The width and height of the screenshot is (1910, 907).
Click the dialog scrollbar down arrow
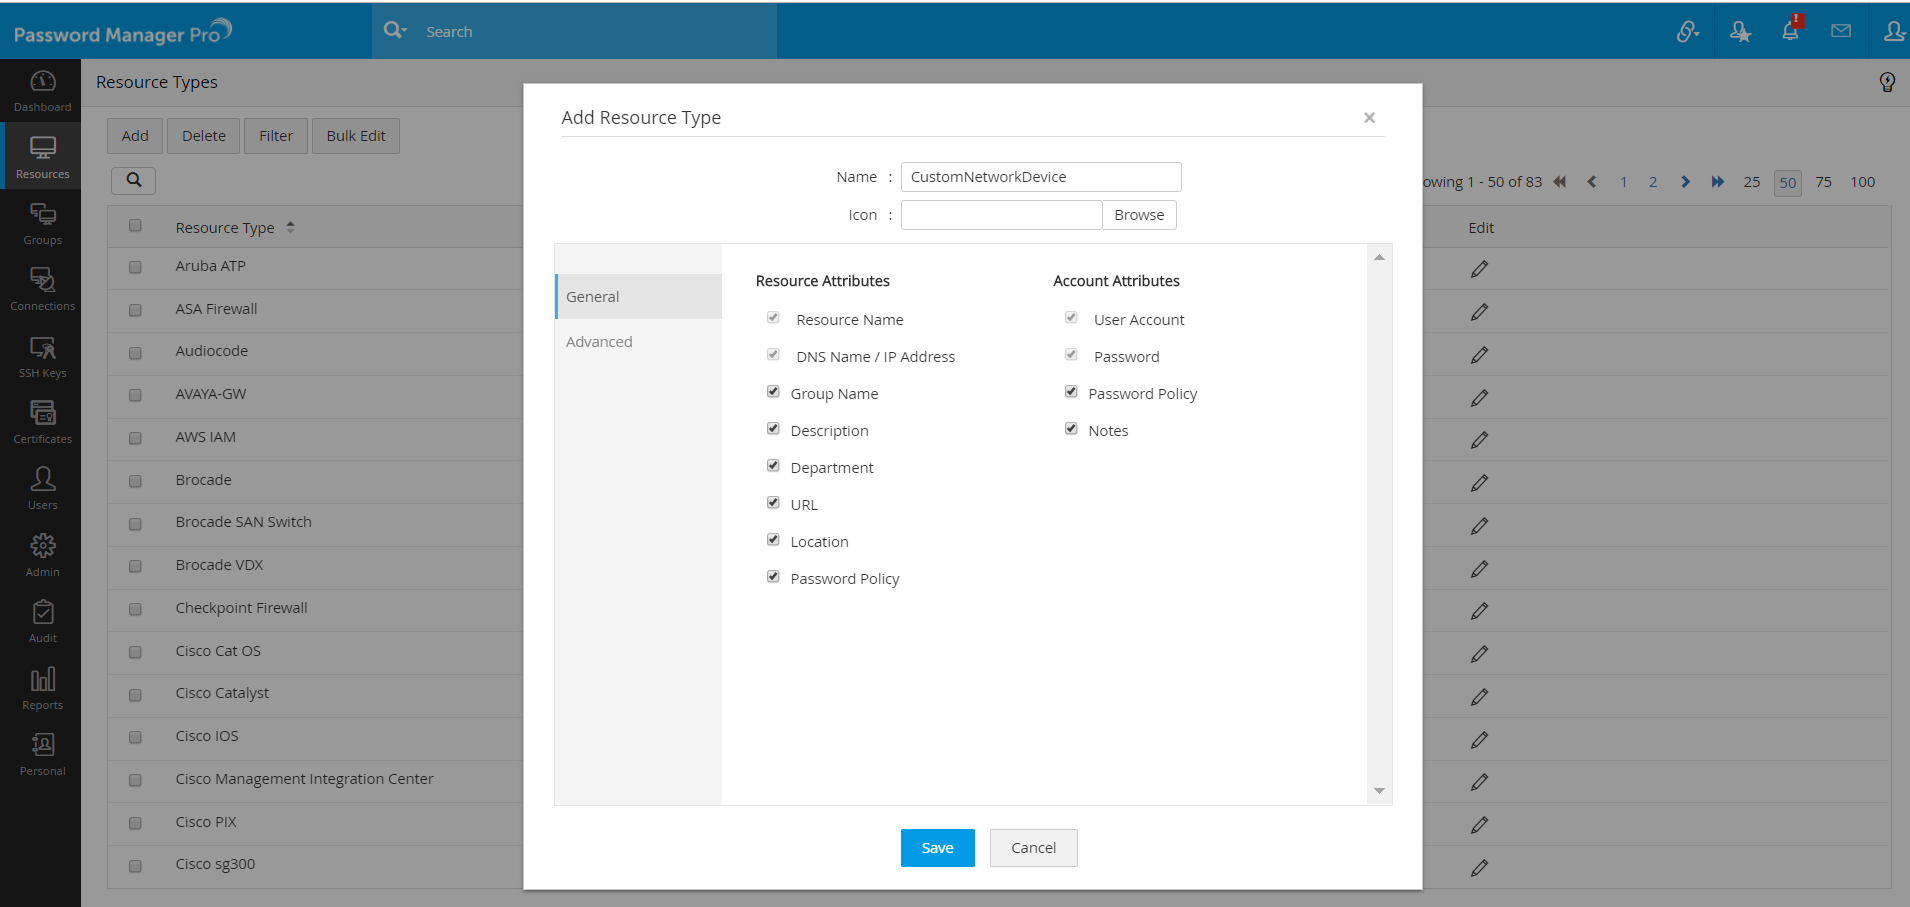point(1379,791)
